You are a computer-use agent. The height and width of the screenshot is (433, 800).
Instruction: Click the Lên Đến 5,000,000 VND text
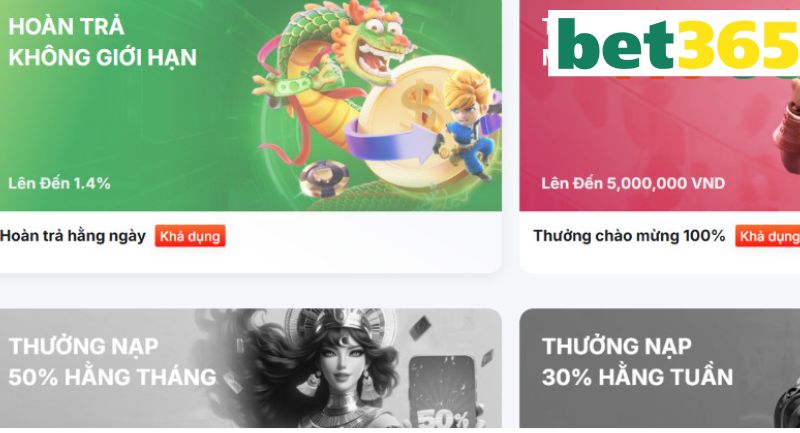[x=633, y=183]
